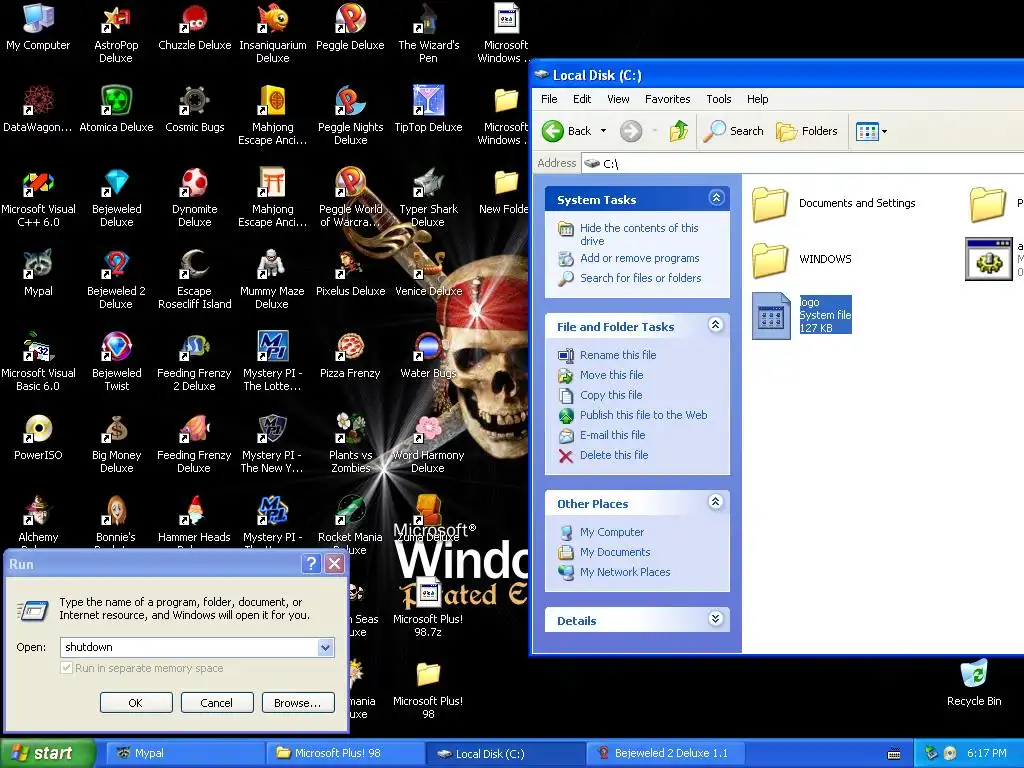Toggle Run in separate memory space checkbox
Screen dimensions: 1024x768
(67, 668)
